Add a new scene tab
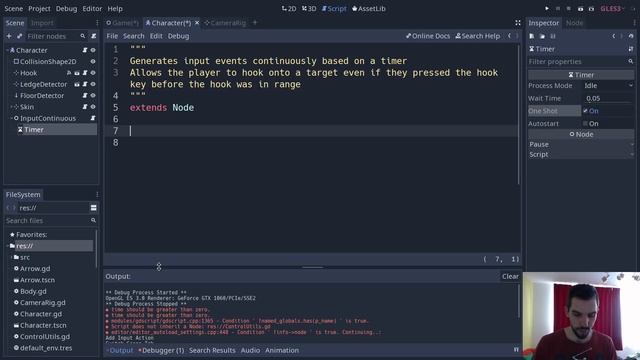Screen dimensions: 640x360 click(x=255, y=23)
